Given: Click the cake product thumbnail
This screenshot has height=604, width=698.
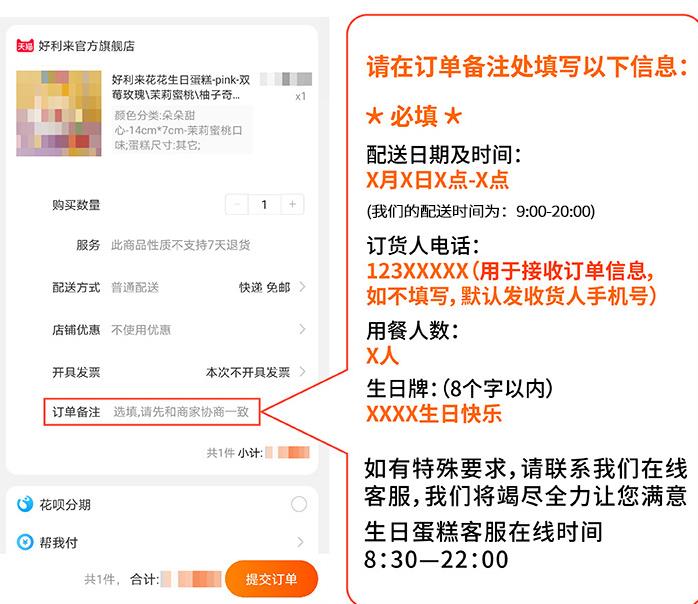Looking at the screenshot, I should pyautogui.click(x=59, y=114).
